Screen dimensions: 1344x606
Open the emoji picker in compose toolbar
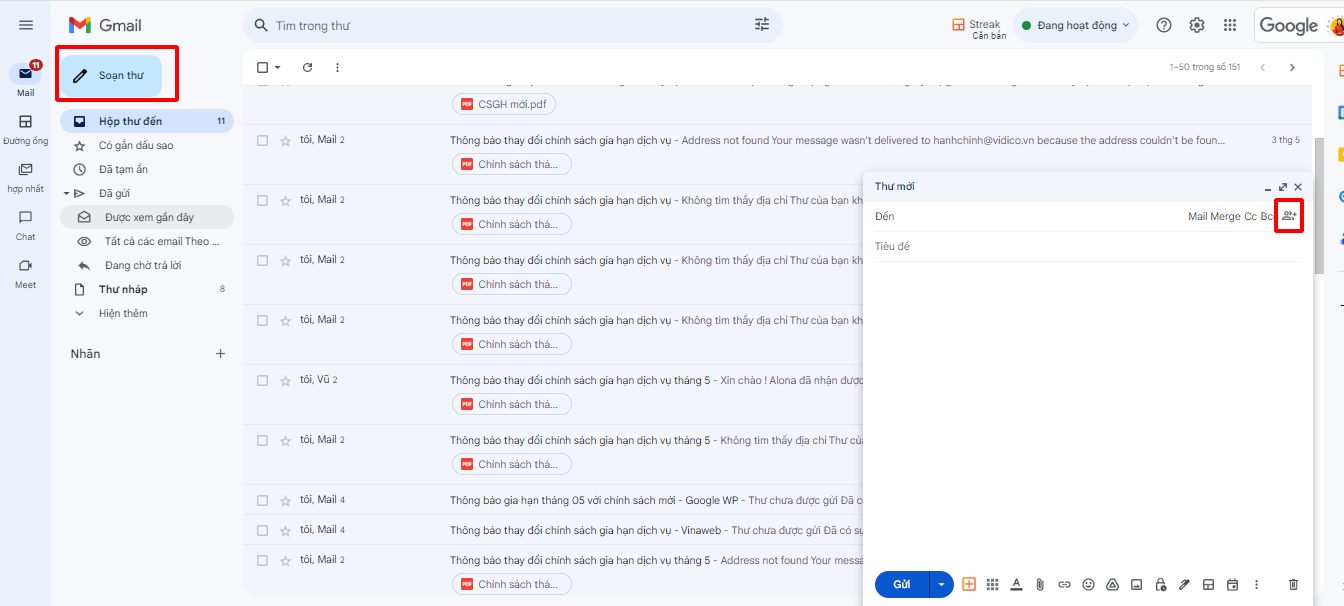coord(1088,584)
